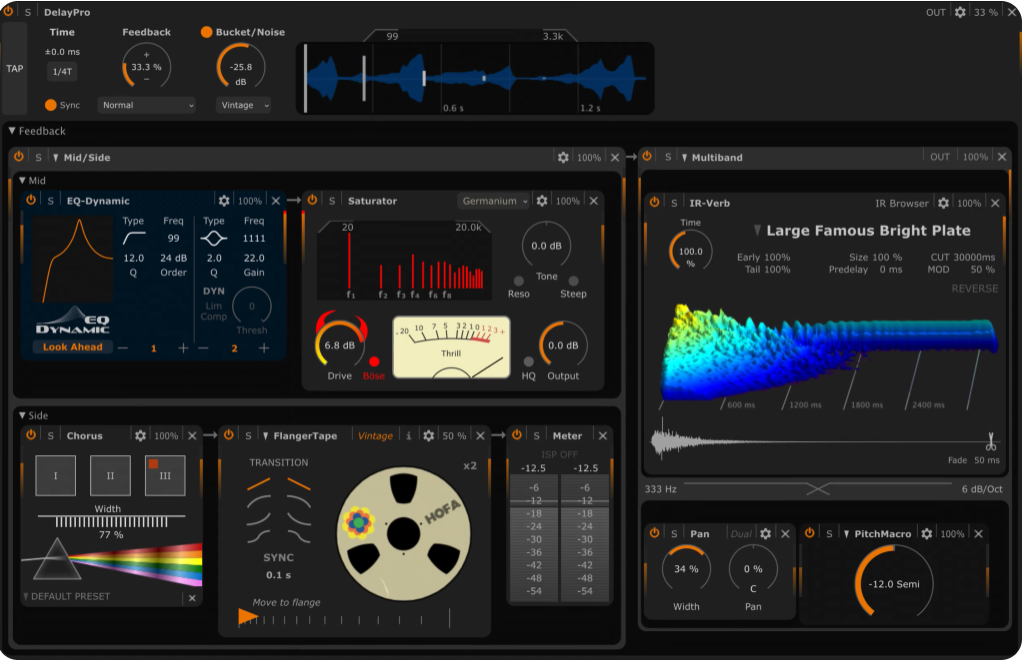Viewport: 1022px width, 662px height.
Task: Open the FlangerTape info icon
Action: pos(409,435)
